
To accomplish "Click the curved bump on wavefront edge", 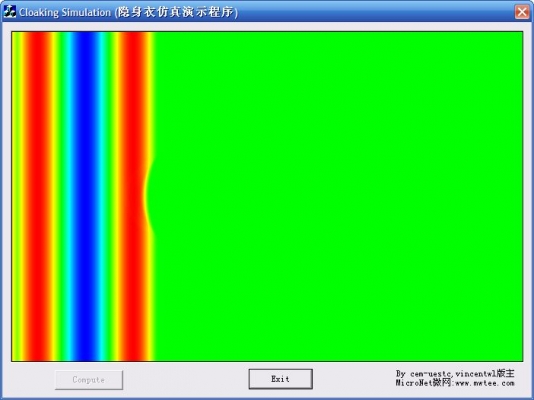I will coord(148,196).
